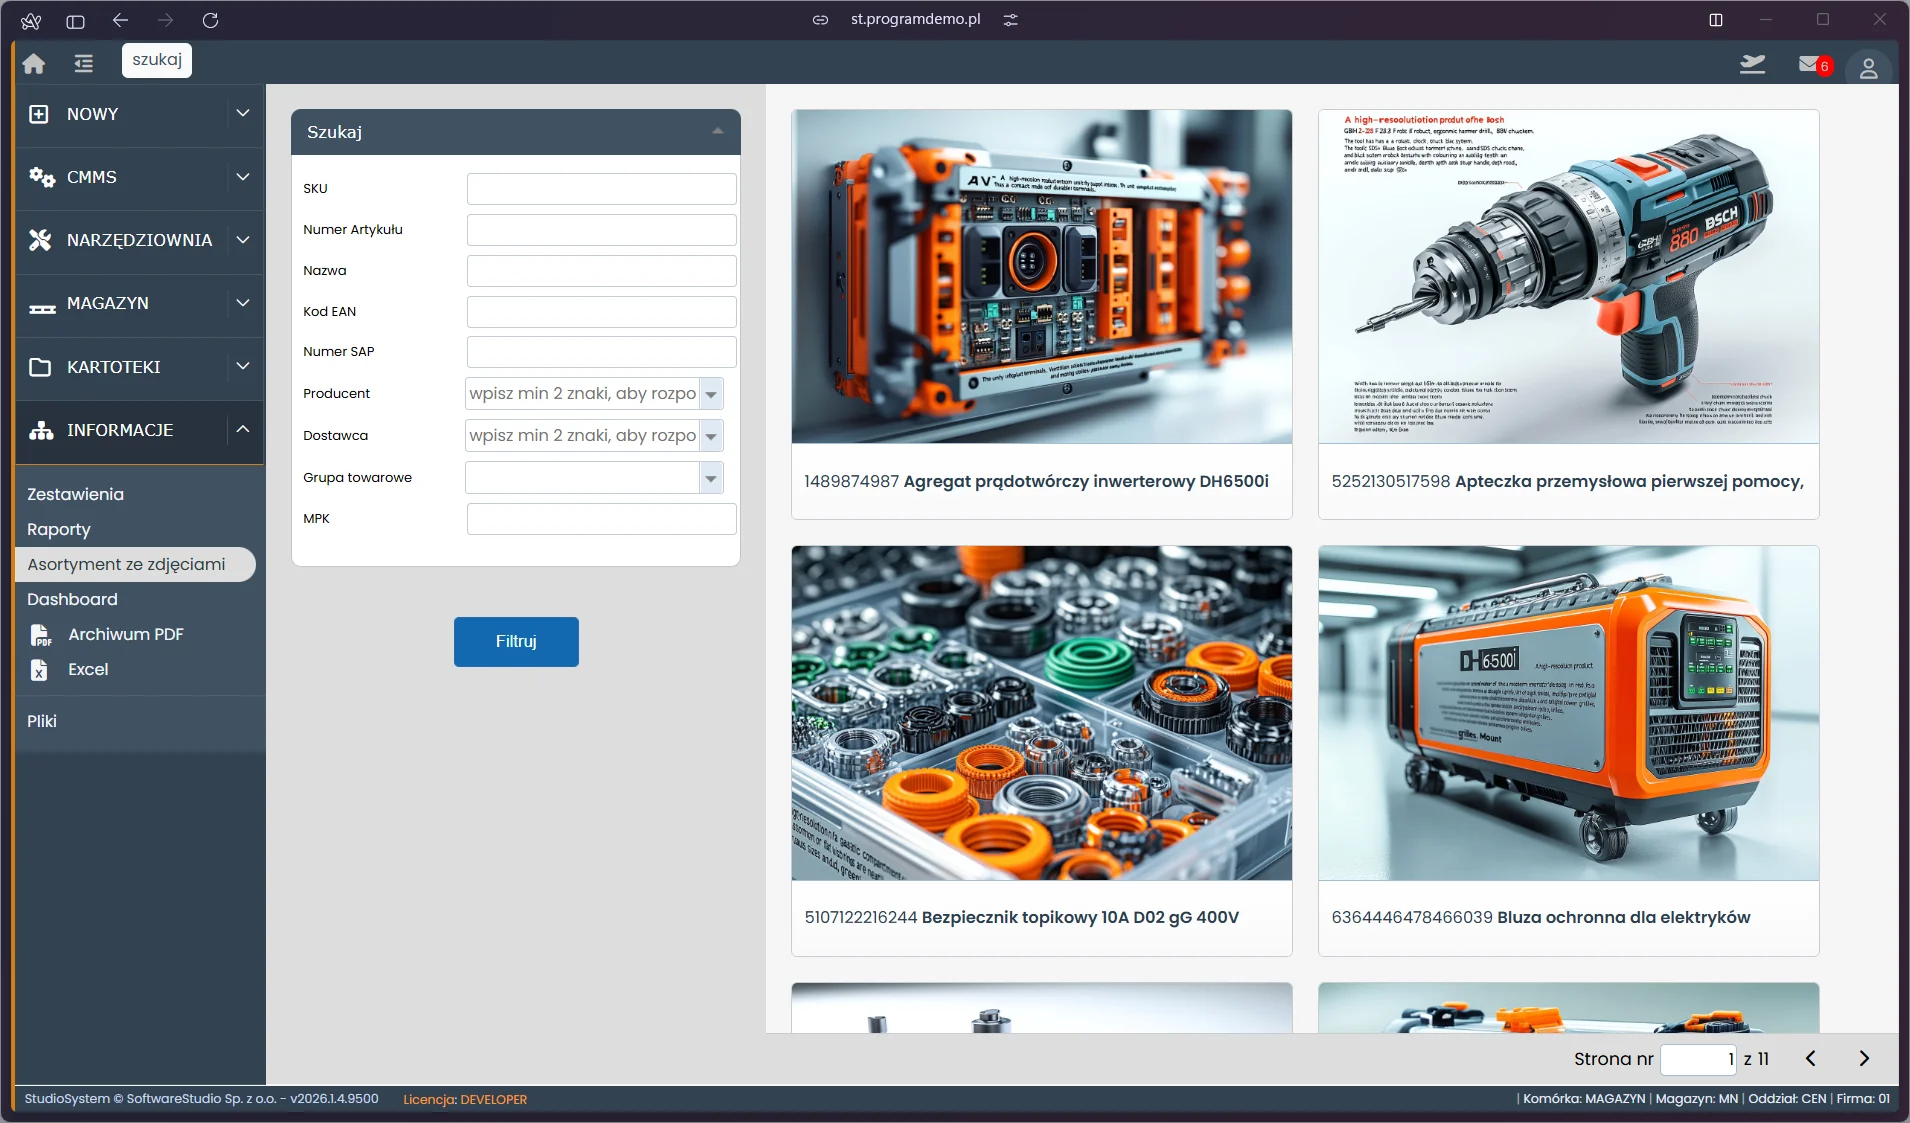1910x1123 pixels.
Task: Click the Filtruj button
Action: pos(516,642)
